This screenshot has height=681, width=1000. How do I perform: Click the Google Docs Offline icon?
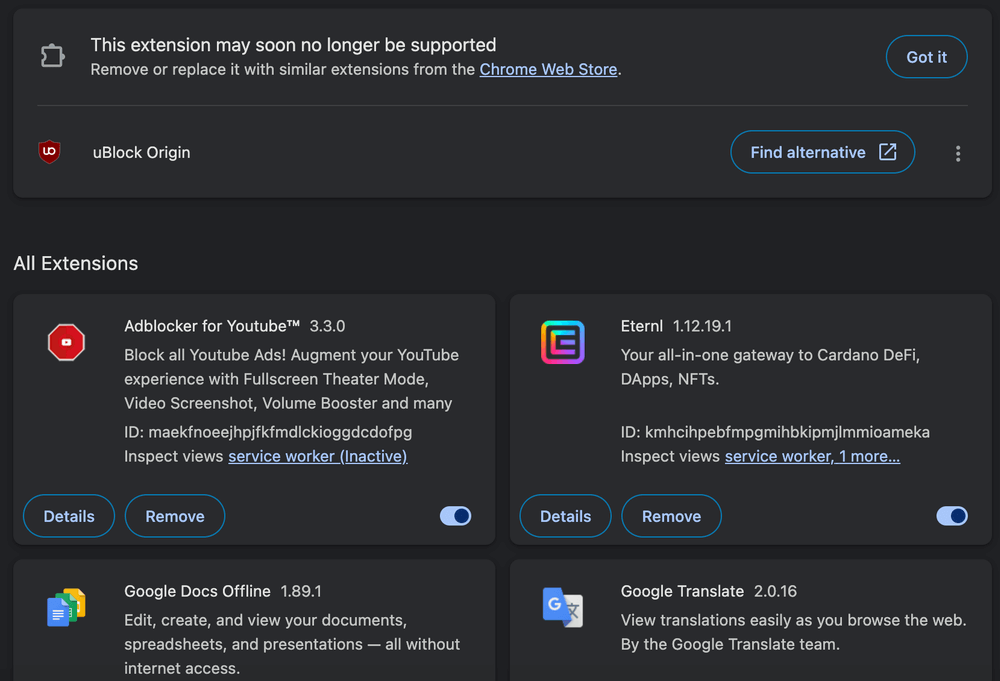[65, 606]
